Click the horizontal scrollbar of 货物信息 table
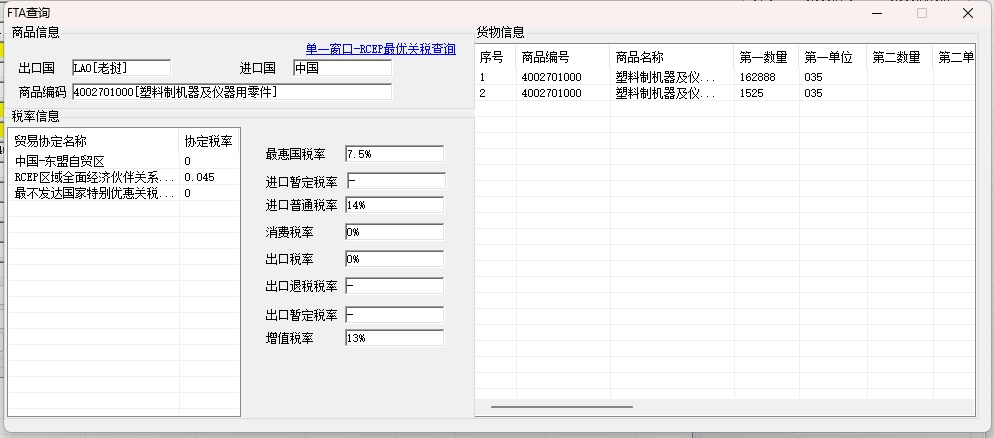The height and width of the screenshot is (438, 994). point(562,406)
